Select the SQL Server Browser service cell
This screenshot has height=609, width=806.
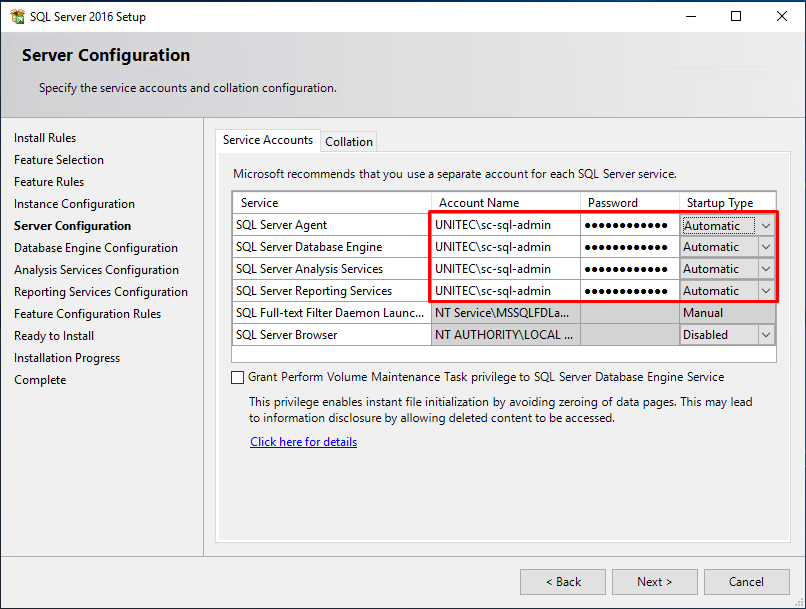pos(332,335)
